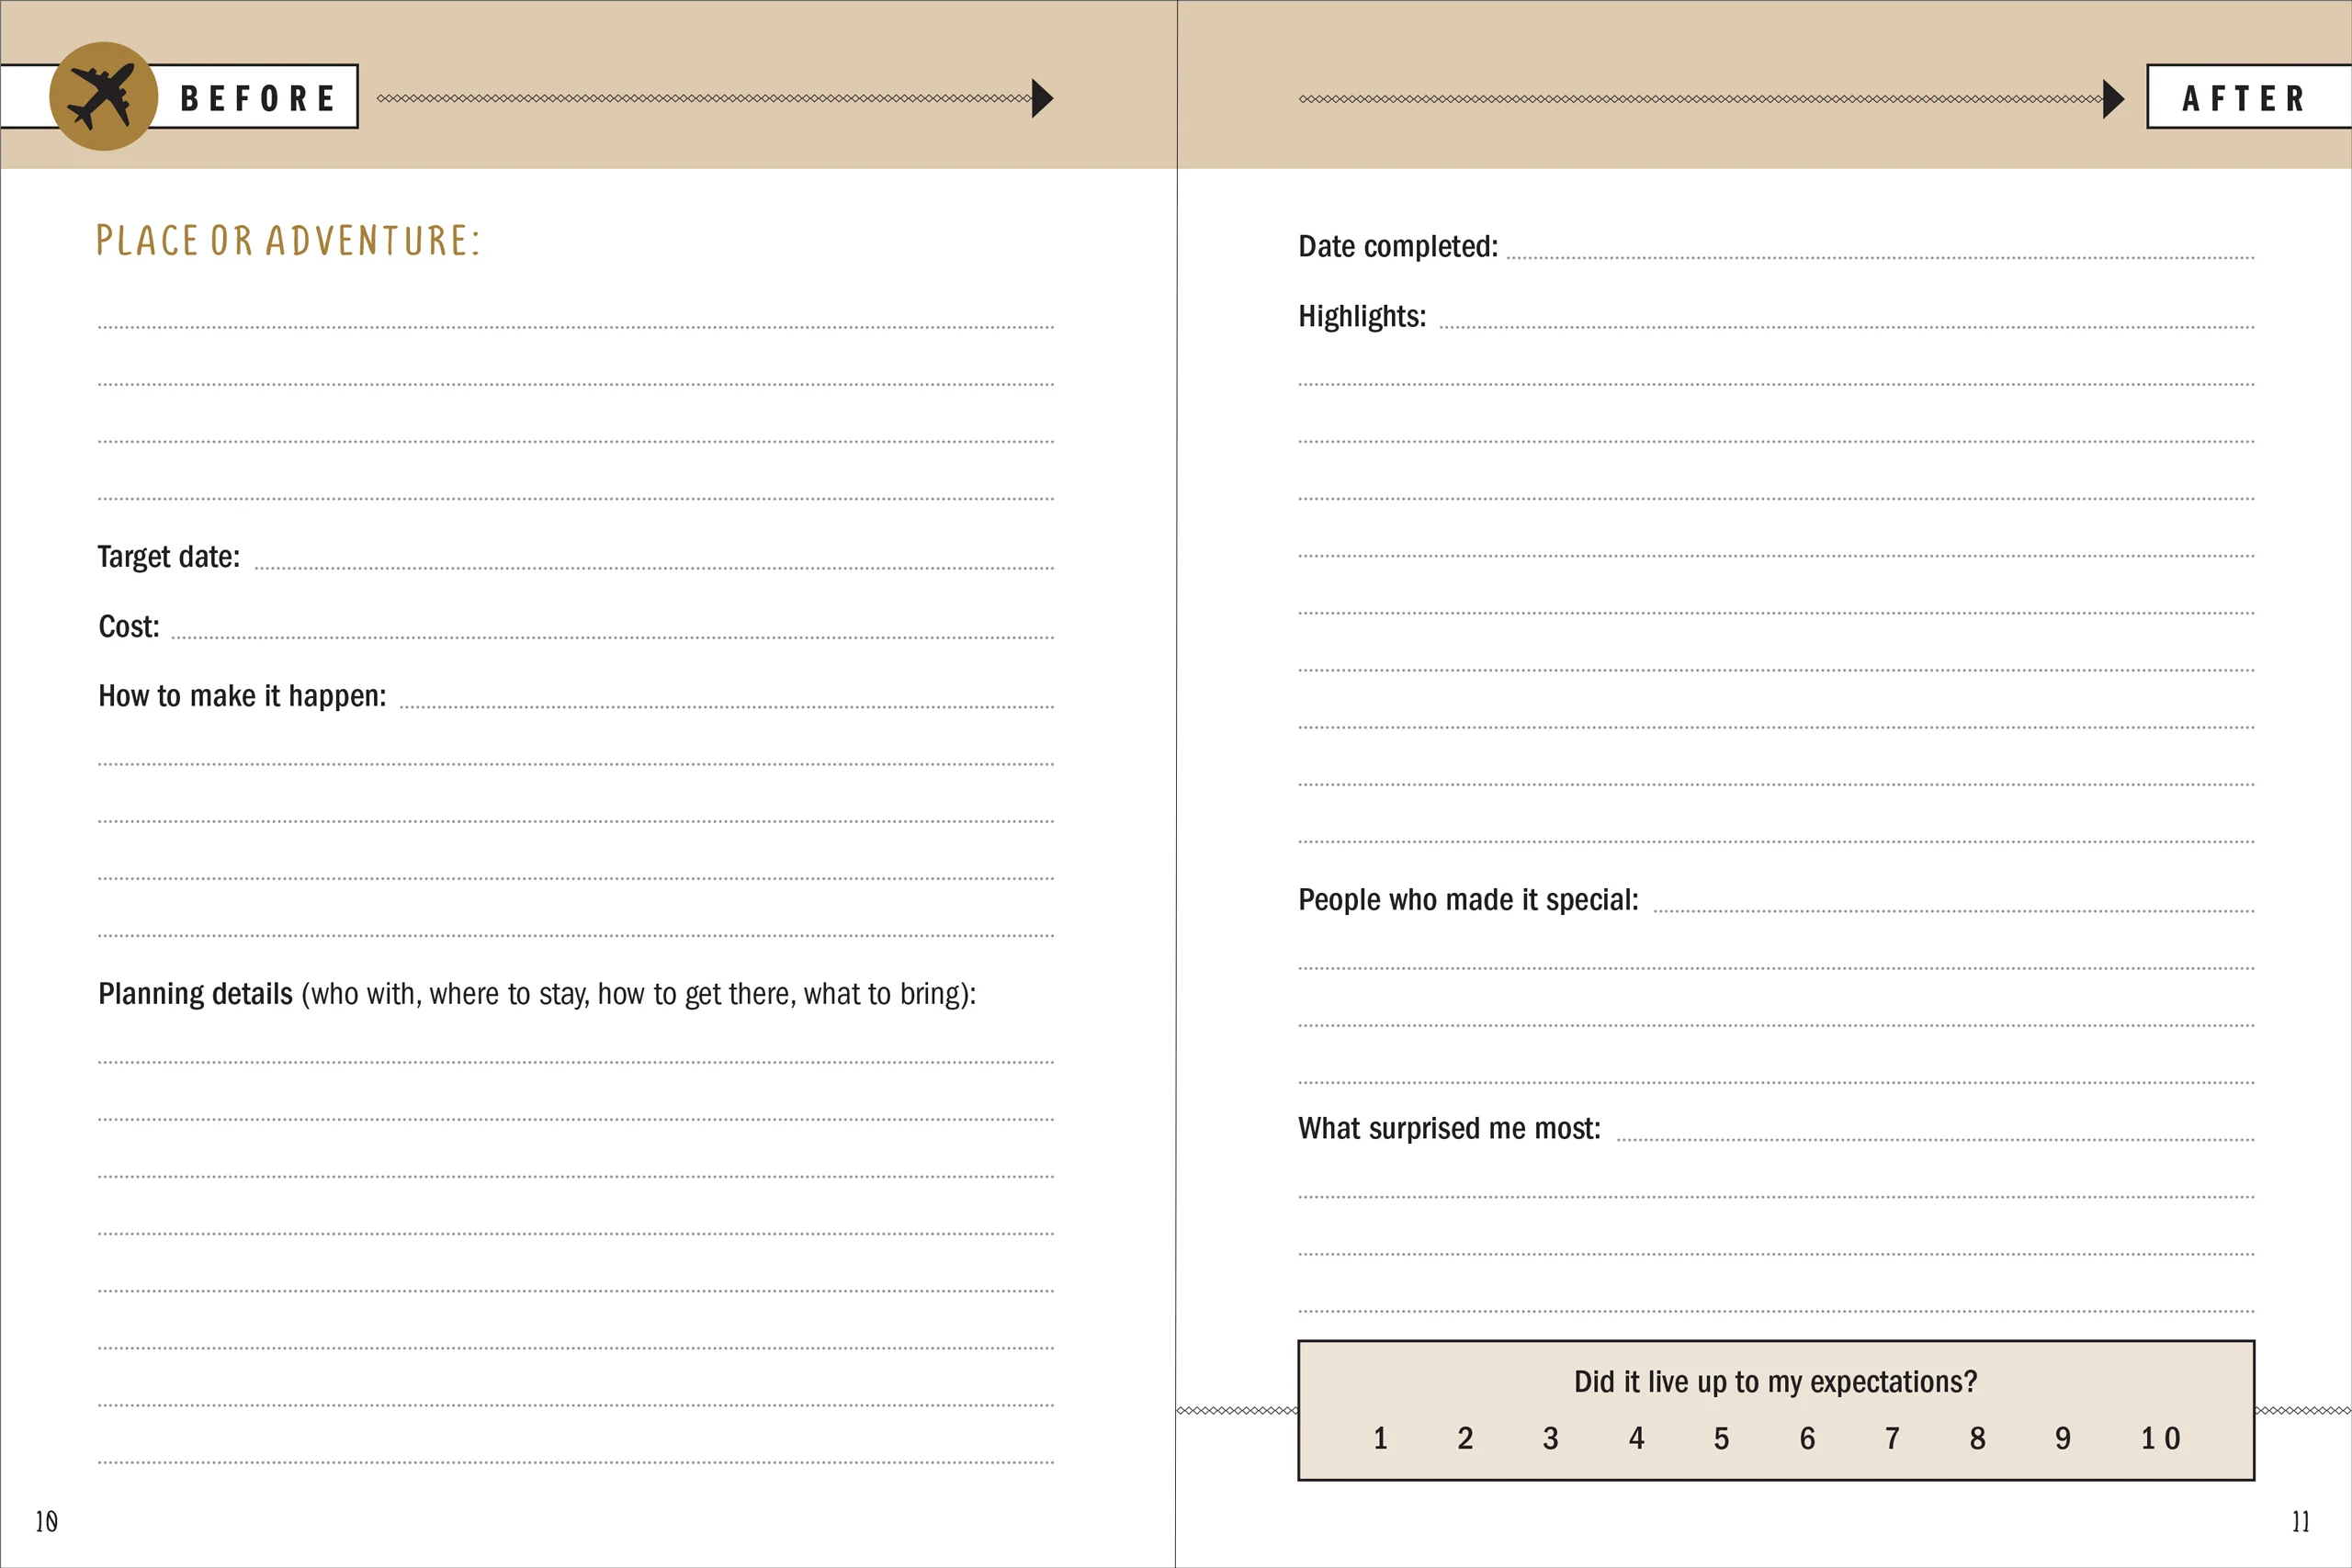2352x1568 pixels.
Task: Click the arrowhead beside the BEFORE banner
Action: (x=1042, y=98)
